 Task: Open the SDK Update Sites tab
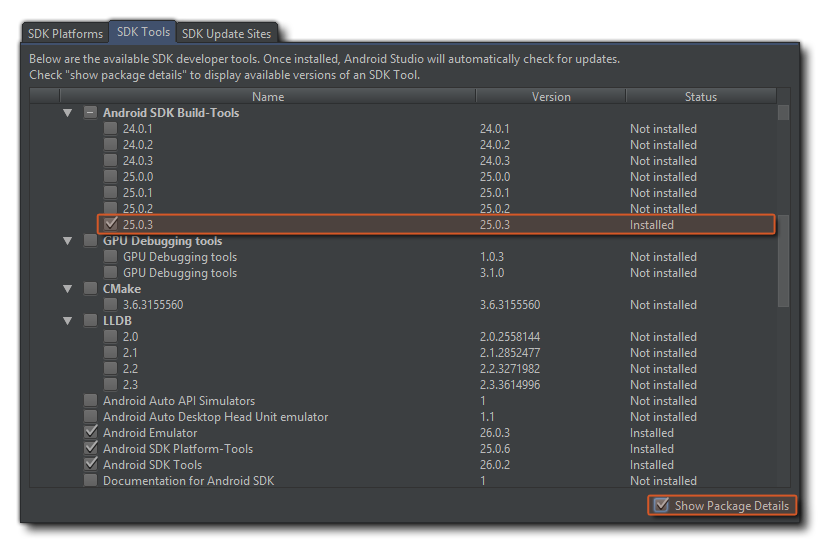226,34
